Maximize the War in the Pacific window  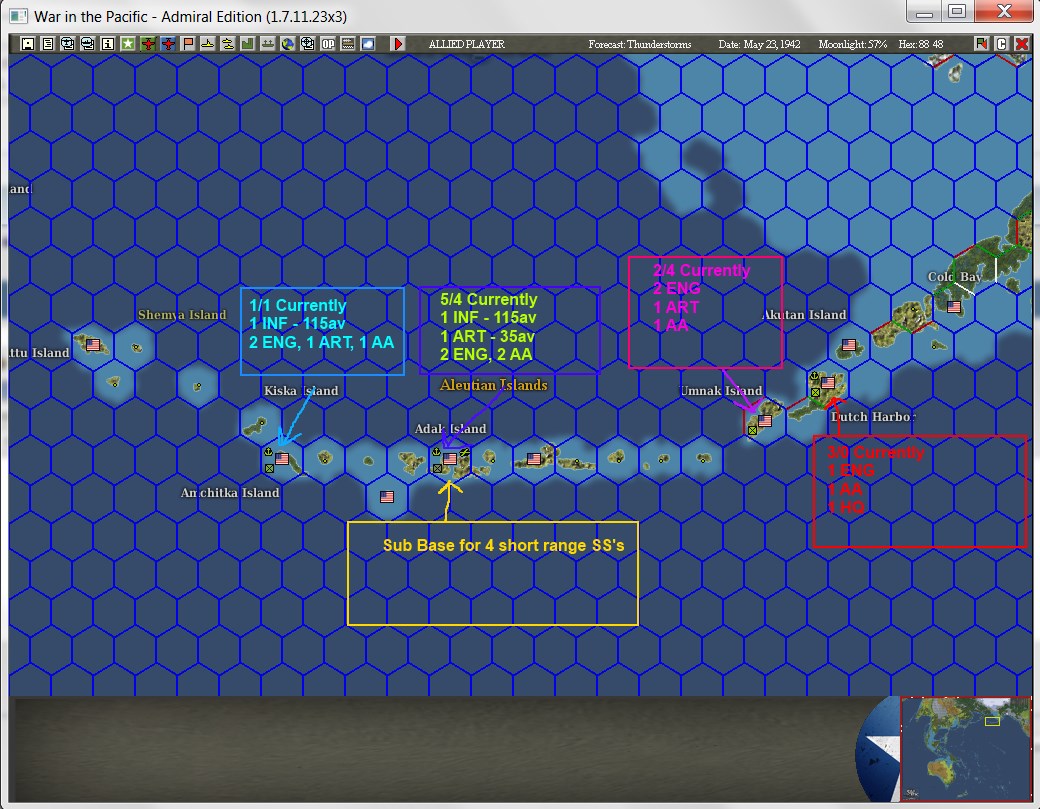pyautogui.click(x=956, y=11)
